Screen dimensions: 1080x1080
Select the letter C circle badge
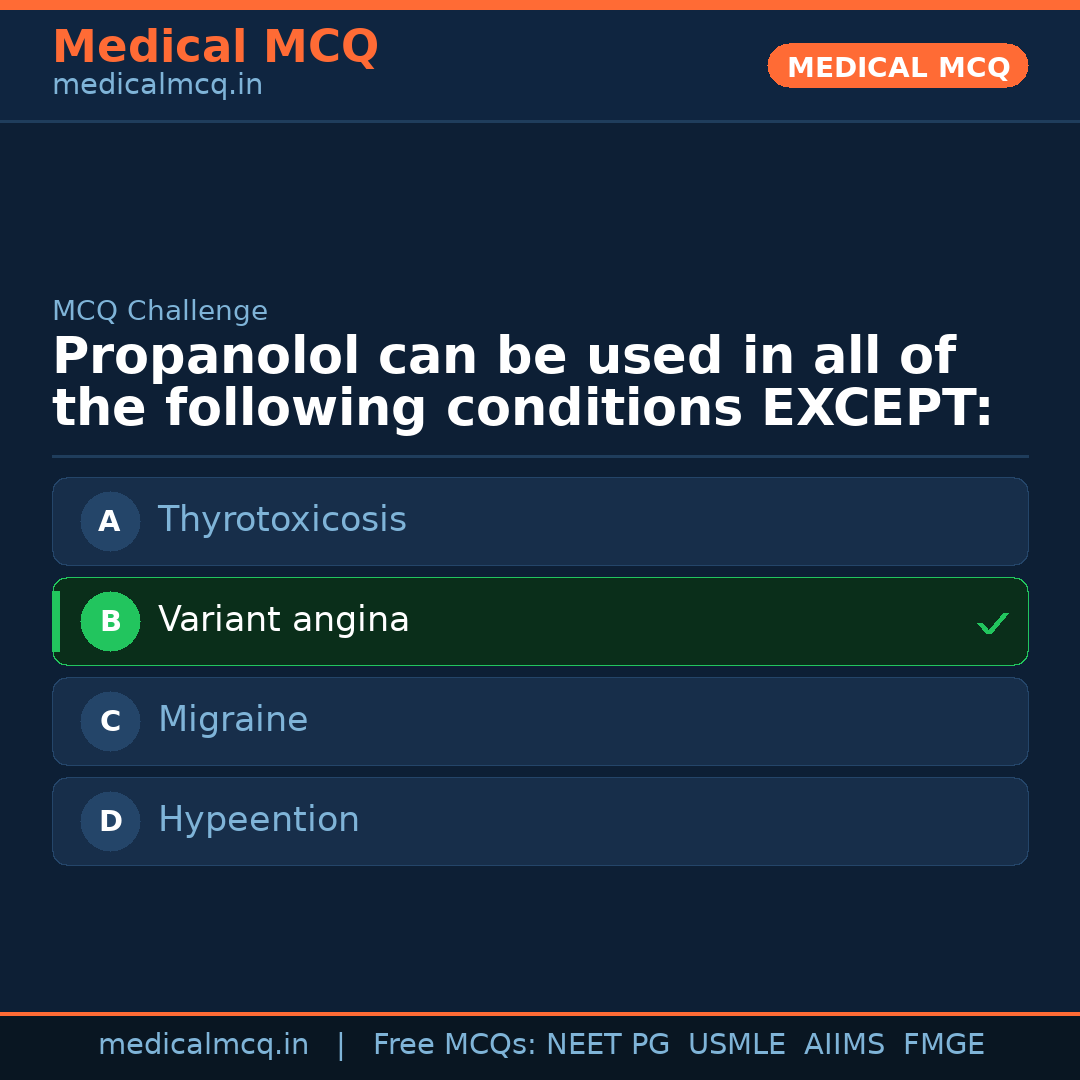[110, 721]
